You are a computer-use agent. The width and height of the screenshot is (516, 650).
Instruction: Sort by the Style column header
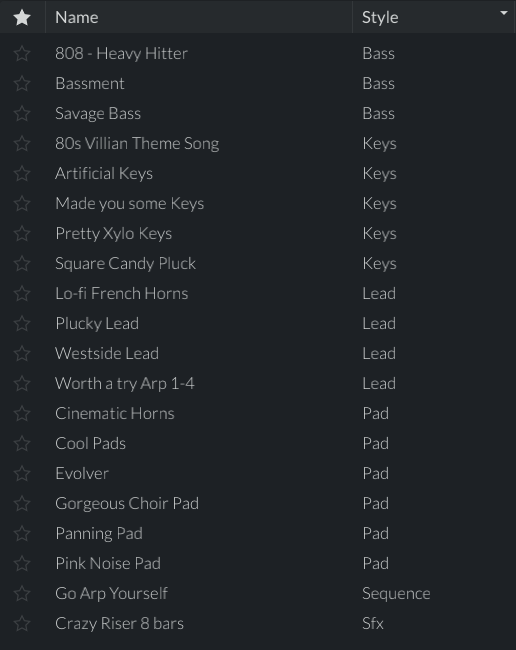434,17
